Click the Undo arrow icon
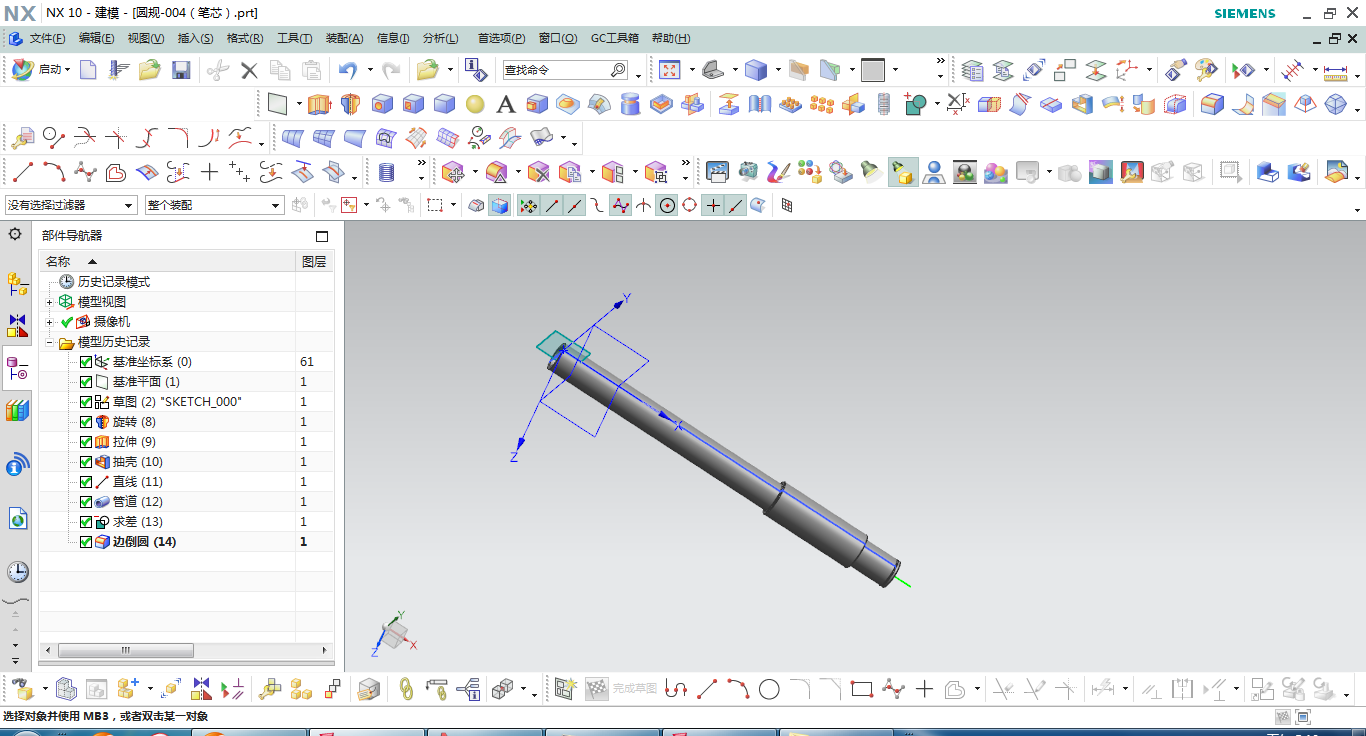 coord(347,70)
